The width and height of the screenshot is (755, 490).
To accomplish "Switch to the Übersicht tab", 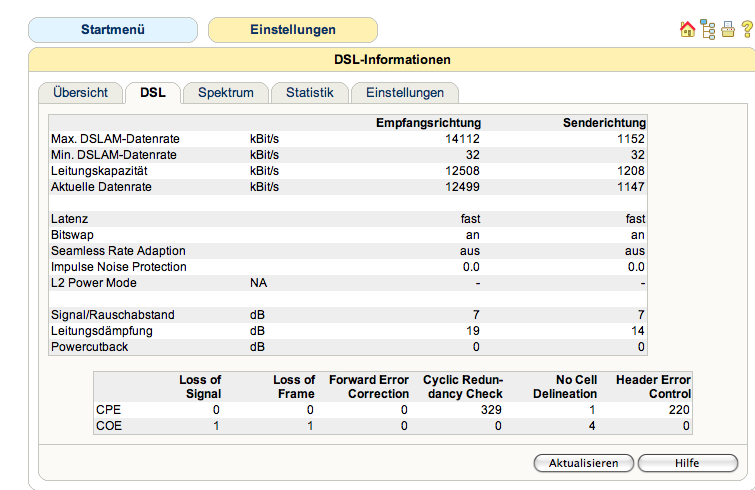I will tap(80, 92).
